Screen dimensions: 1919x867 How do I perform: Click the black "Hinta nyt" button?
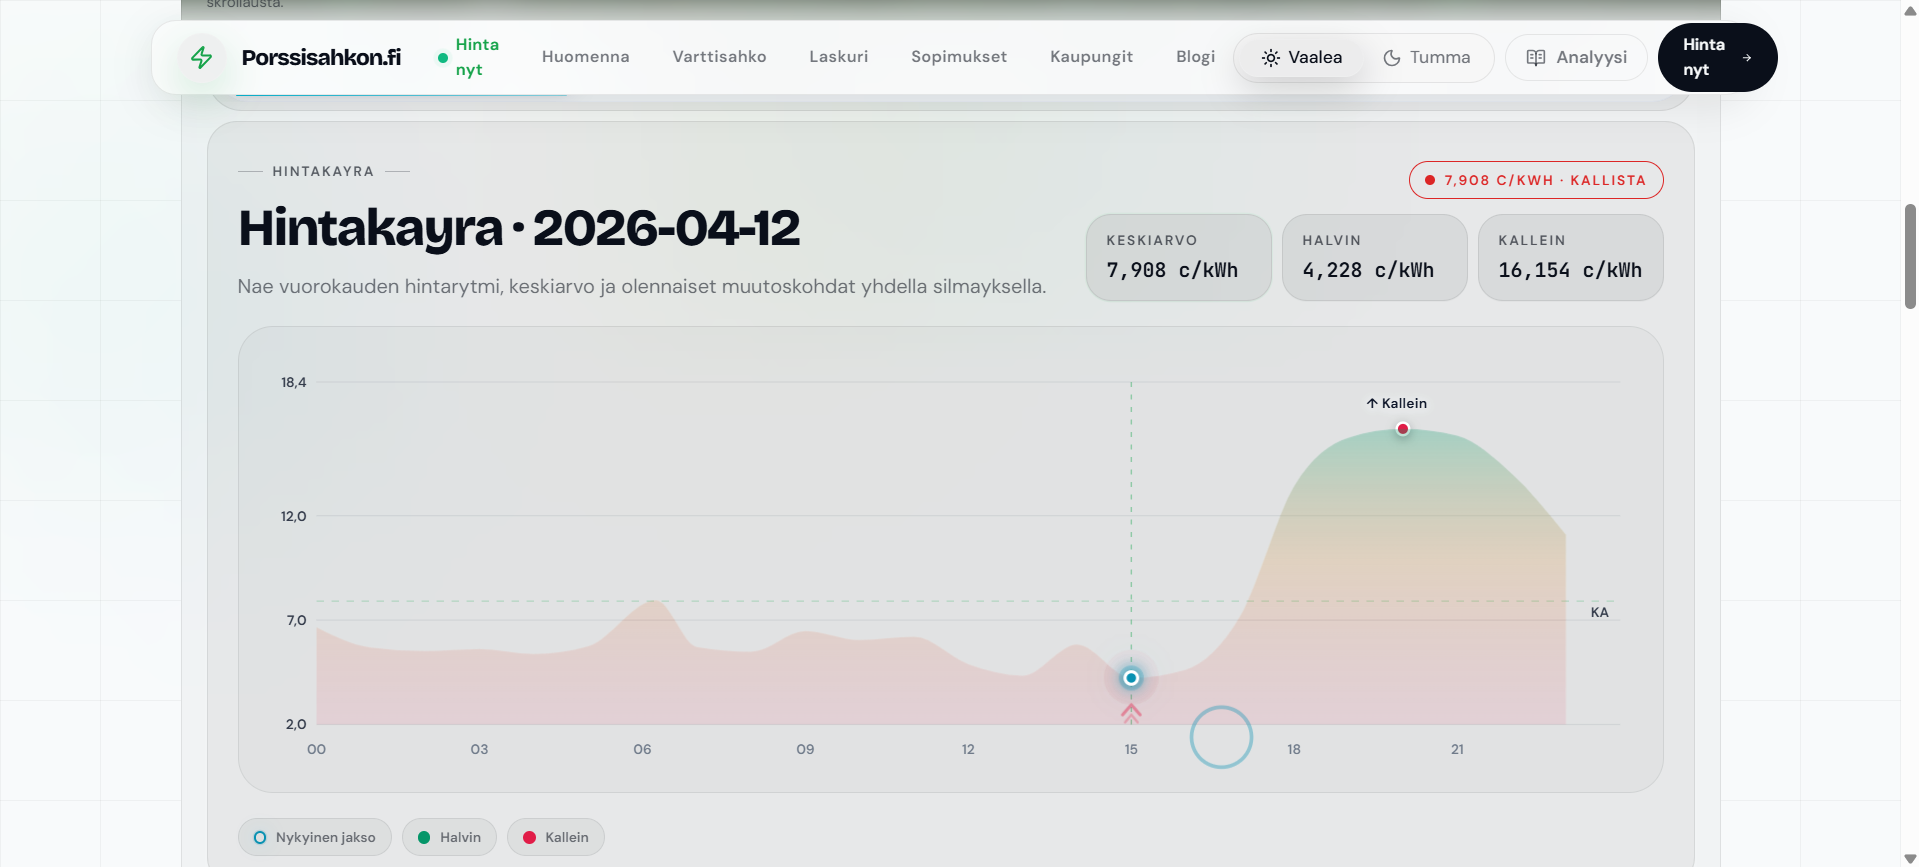pyautogui.click(x=1717, y=57)
